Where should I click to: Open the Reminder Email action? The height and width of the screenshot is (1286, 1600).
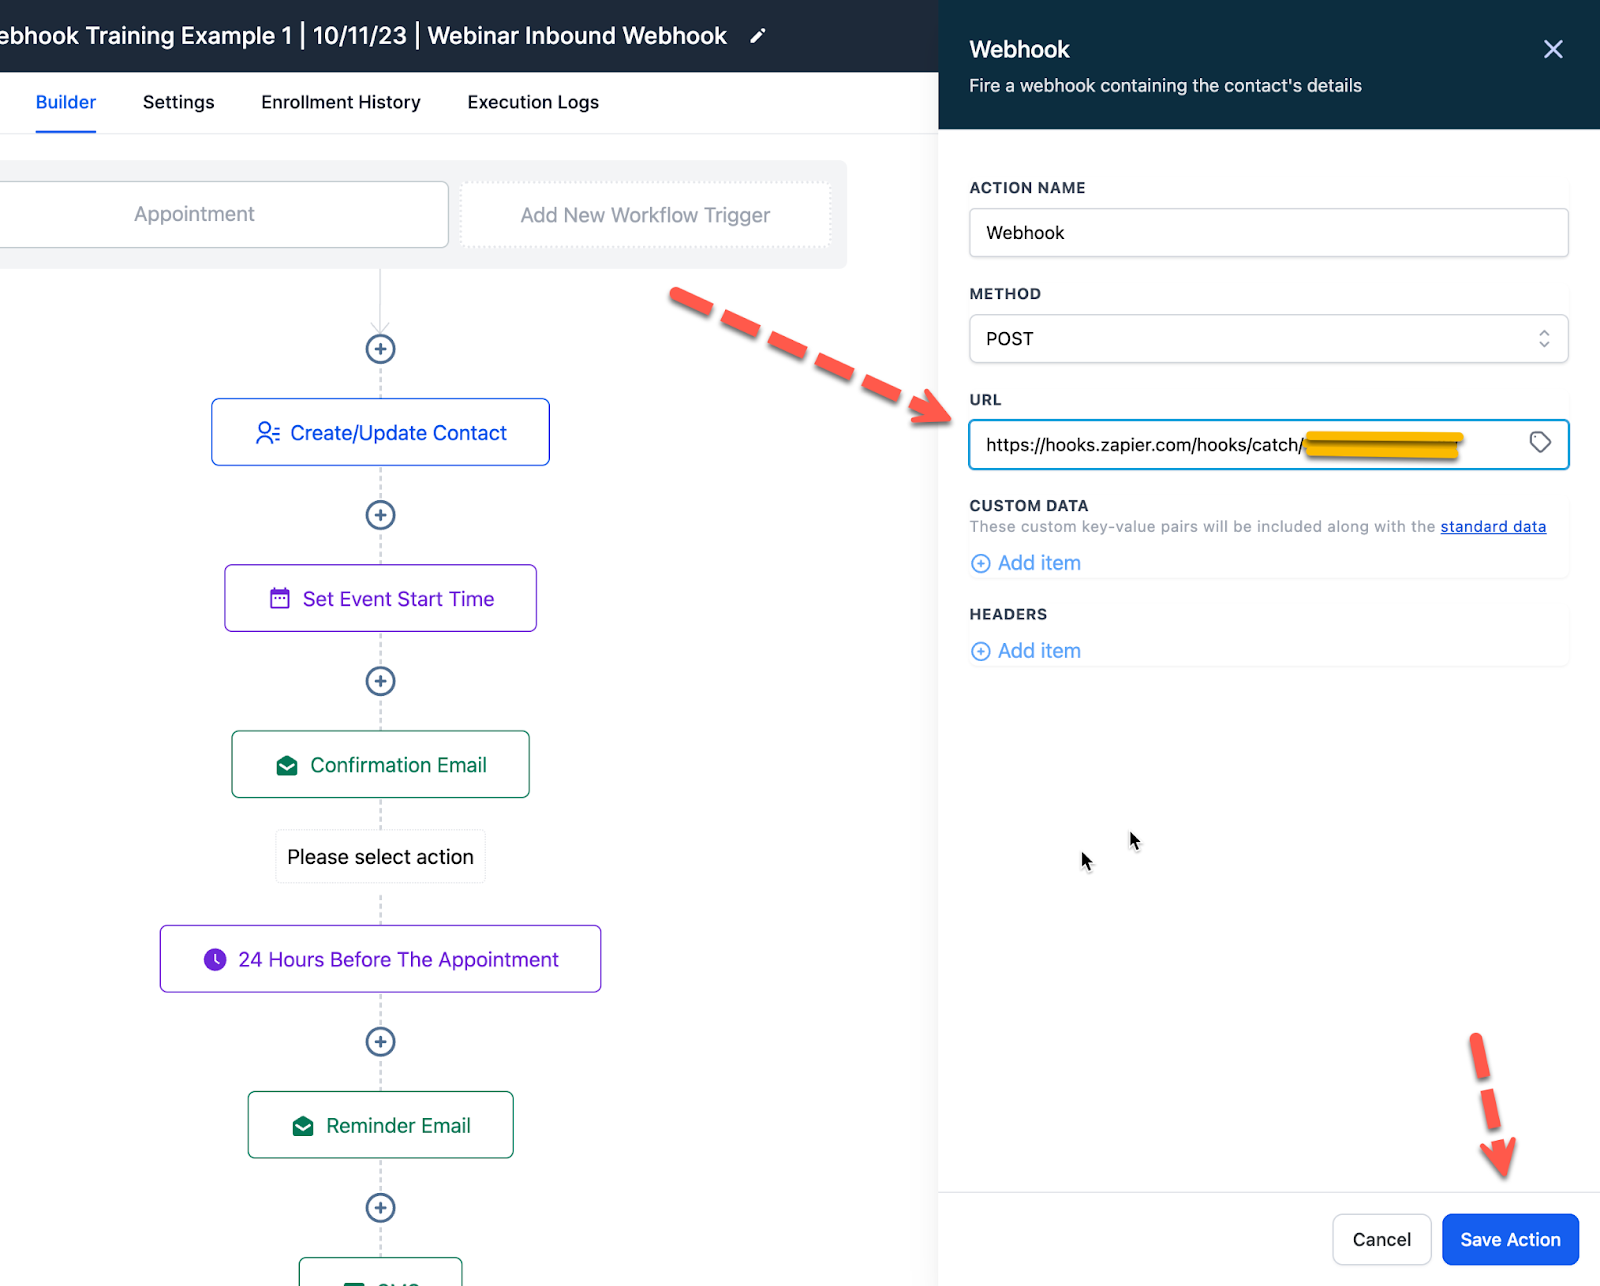[380, 1125]
